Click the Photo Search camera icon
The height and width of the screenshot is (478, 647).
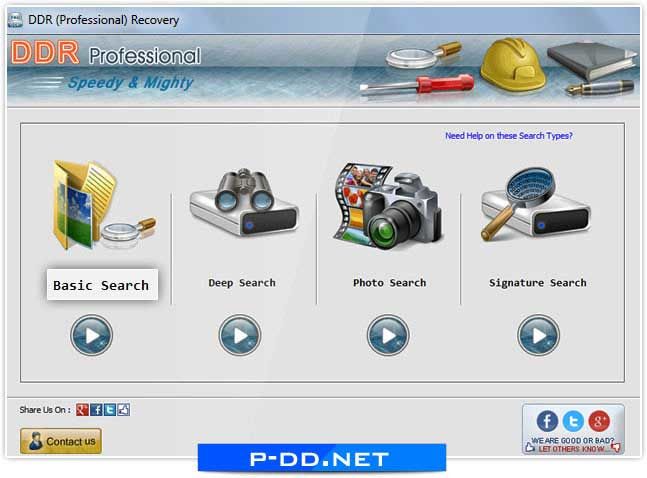point(388,206)
